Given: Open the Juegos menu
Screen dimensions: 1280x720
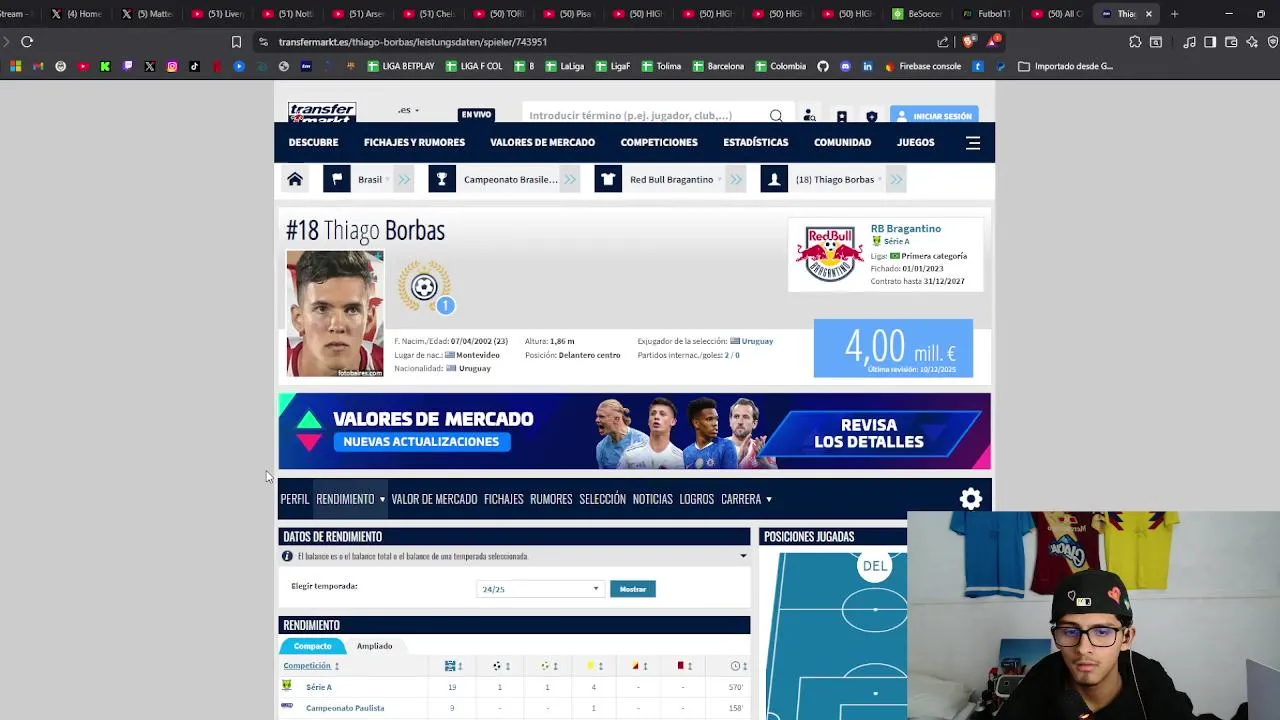Looking at the screenshot, I should [915, 143].
